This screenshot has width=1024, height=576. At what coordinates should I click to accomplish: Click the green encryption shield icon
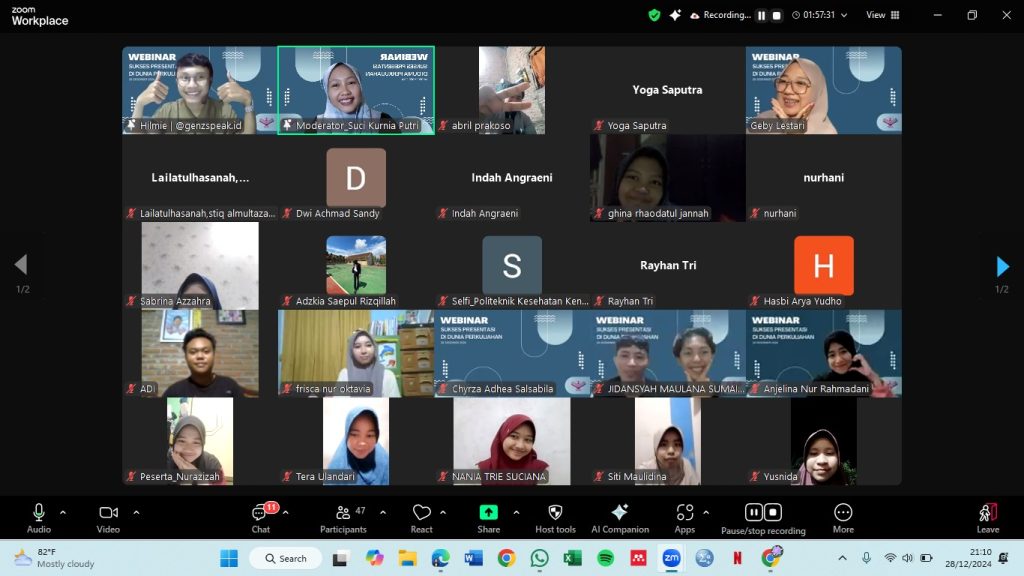tap(654, 15)
